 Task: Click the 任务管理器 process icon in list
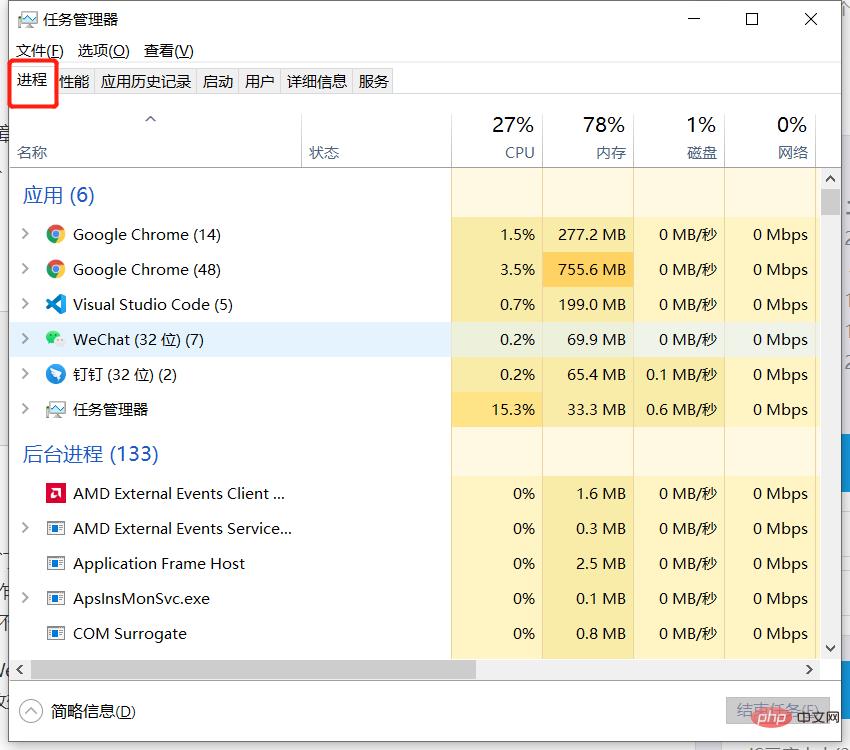(56, 409)
